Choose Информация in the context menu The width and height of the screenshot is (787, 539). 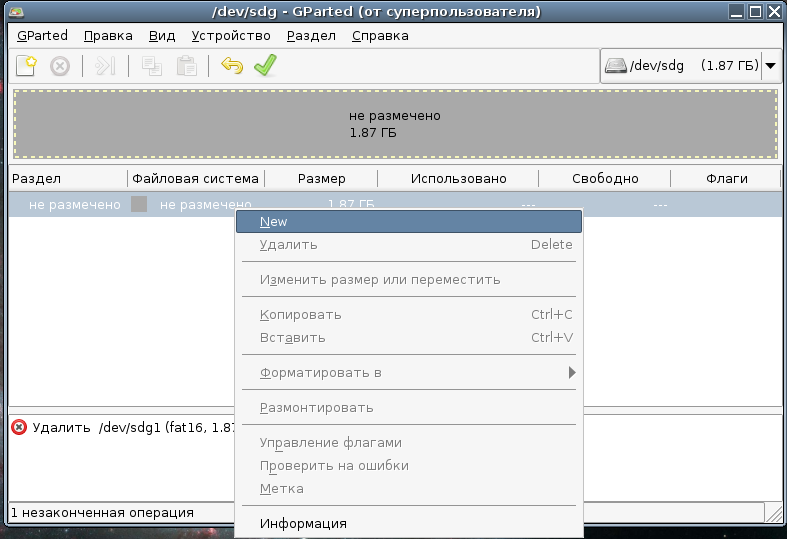click(409, 523)
